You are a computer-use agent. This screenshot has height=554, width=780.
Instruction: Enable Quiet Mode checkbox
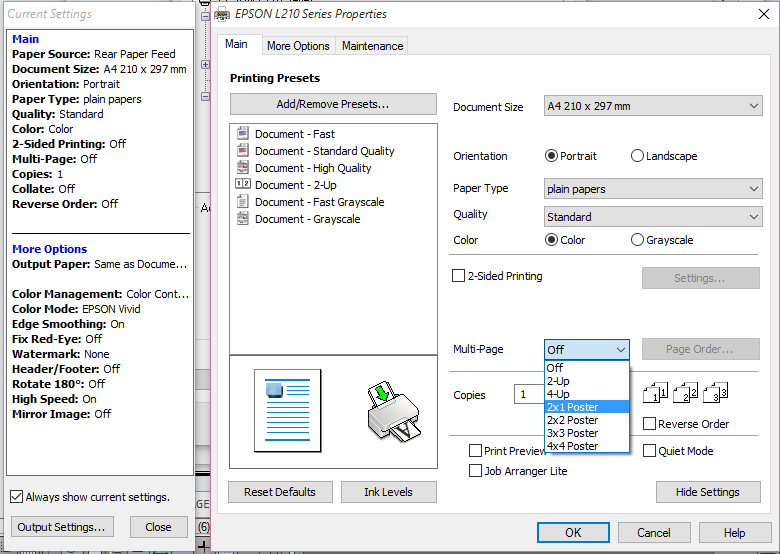[649, 451]
